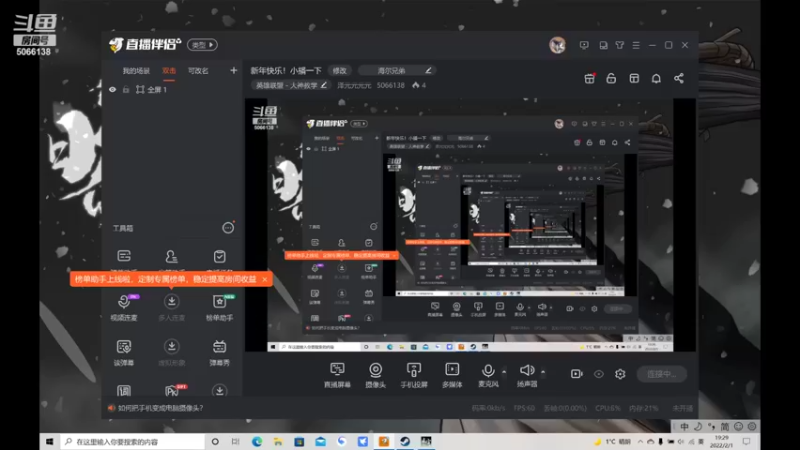Select the 全屏 1 source row
Screen dimensions: 800x450
[x=172, y=90]
